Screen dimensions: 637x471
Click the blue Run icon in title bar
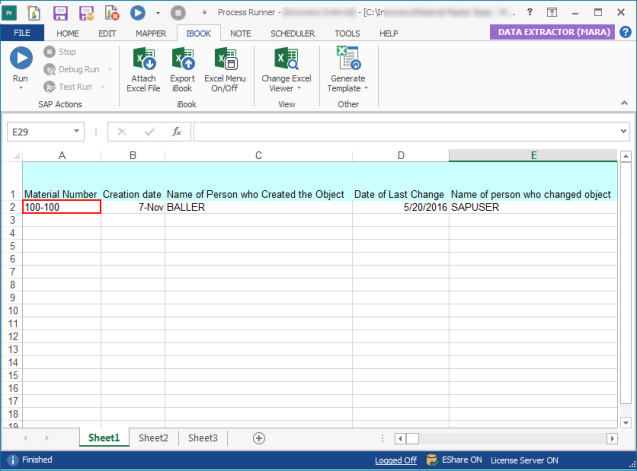(138, 13)
